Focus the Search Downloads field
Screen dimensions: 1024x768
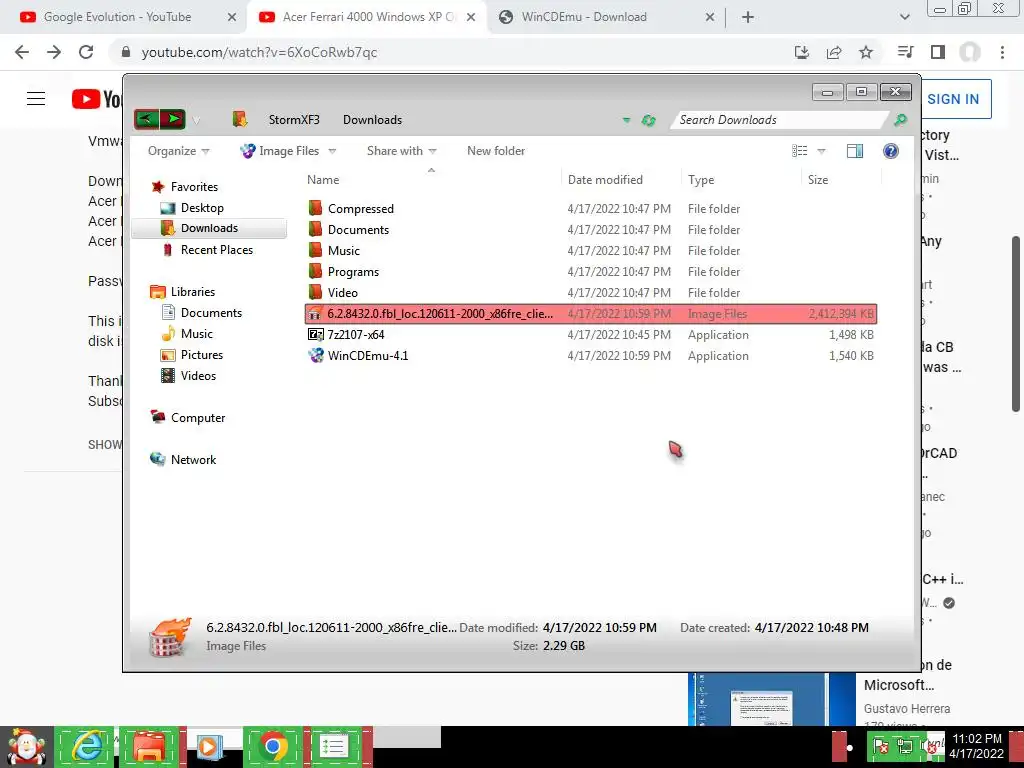[780, 120]
